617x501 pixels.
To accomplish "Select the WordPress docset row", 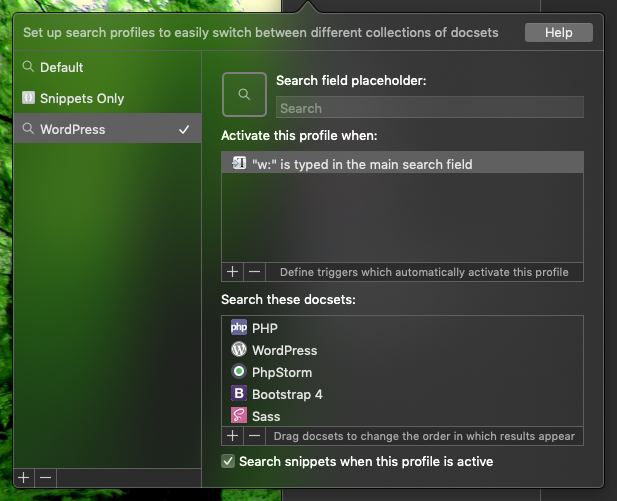I will [x=402, y=350].
